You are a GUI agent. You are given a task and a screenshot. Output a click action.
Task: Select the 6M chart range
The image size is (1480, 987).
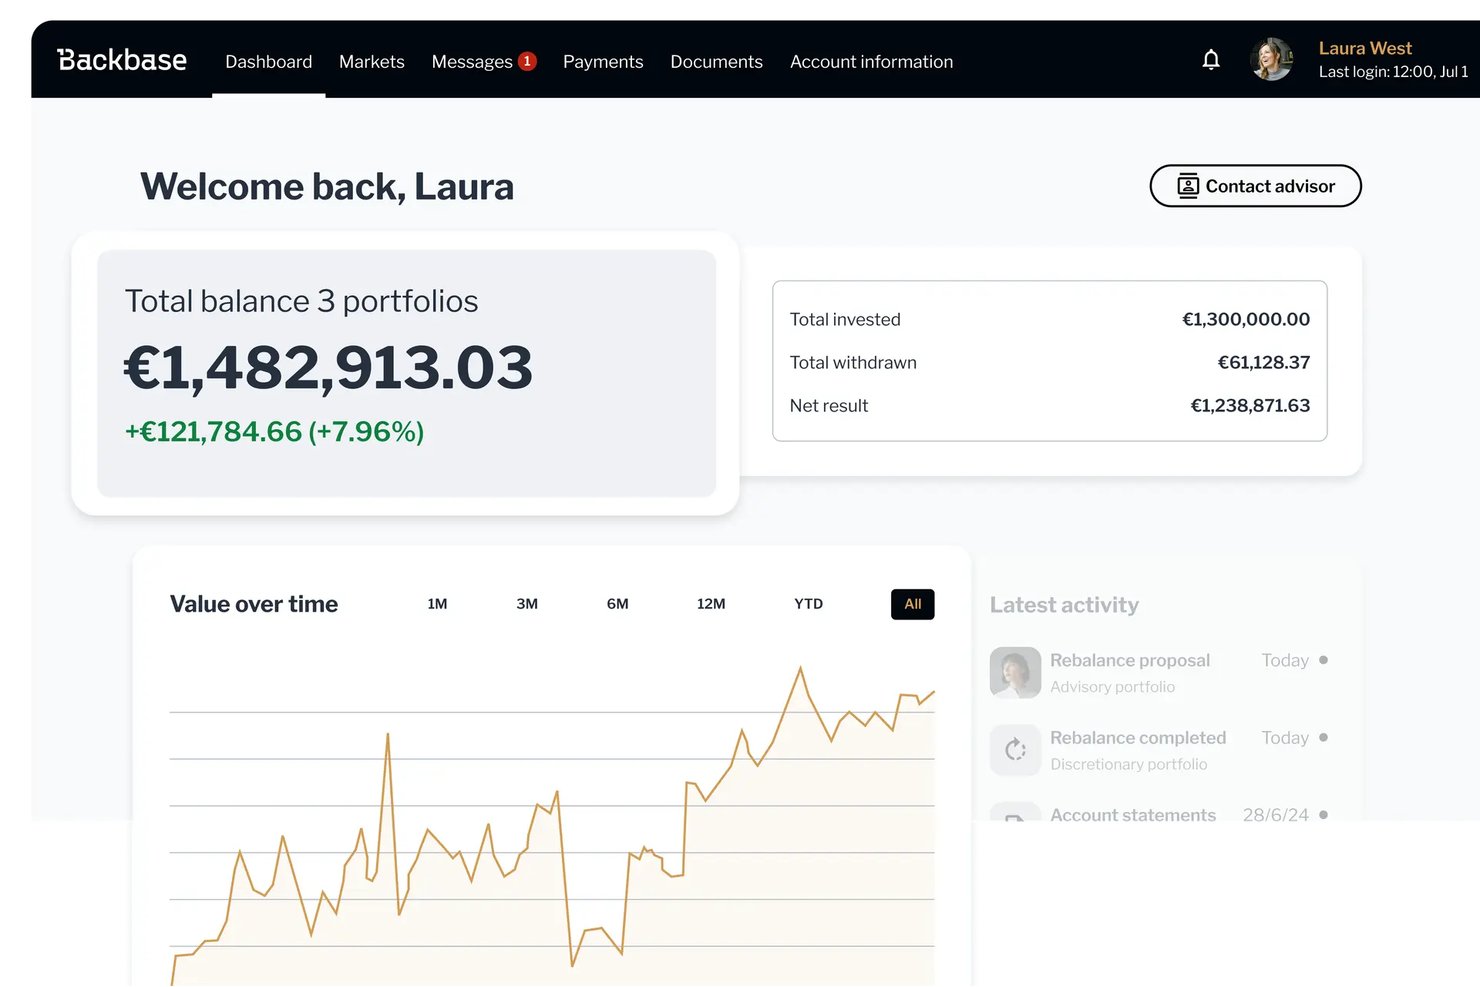click(x=618, y=604)
